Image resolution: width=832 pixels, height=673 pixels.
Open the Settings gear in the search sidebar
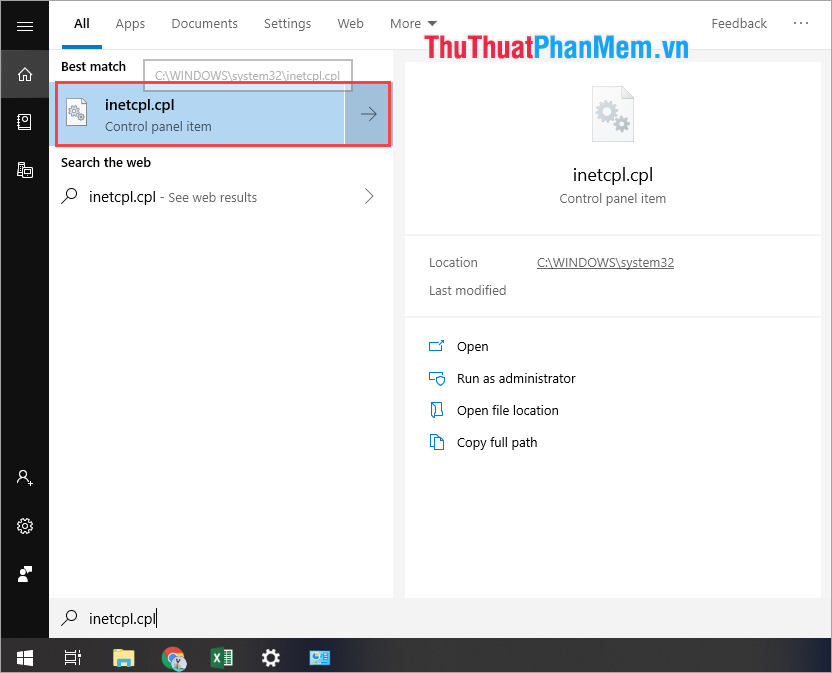pyautogui.click(x=24, y=525)
